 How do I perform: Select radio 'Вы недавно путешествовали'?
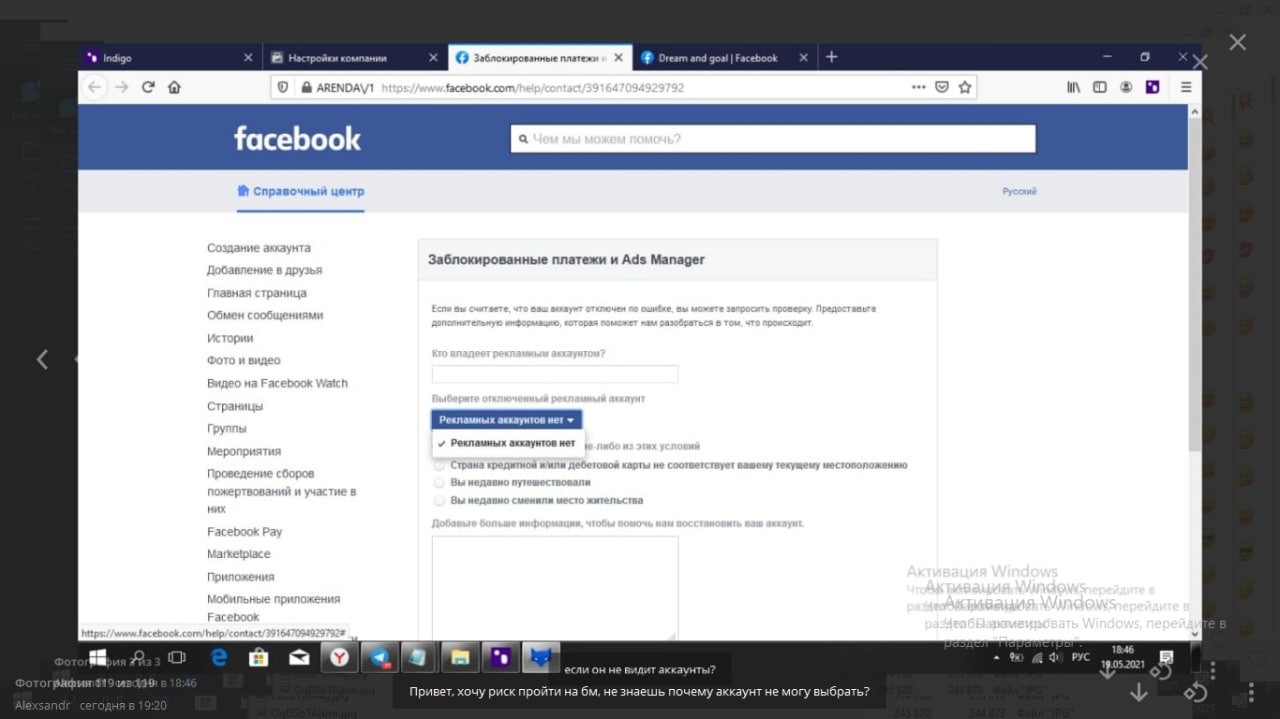[x=439, y=482]
